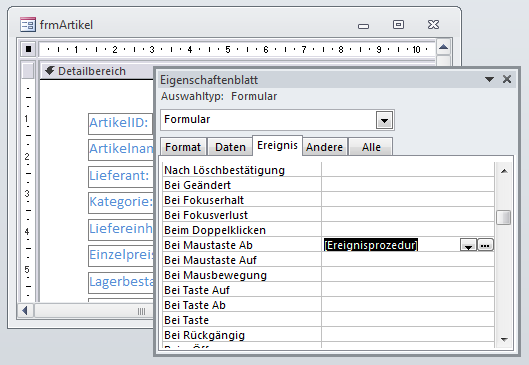Click the Bei Fokuserhalt property value

[x=408, y=200]
